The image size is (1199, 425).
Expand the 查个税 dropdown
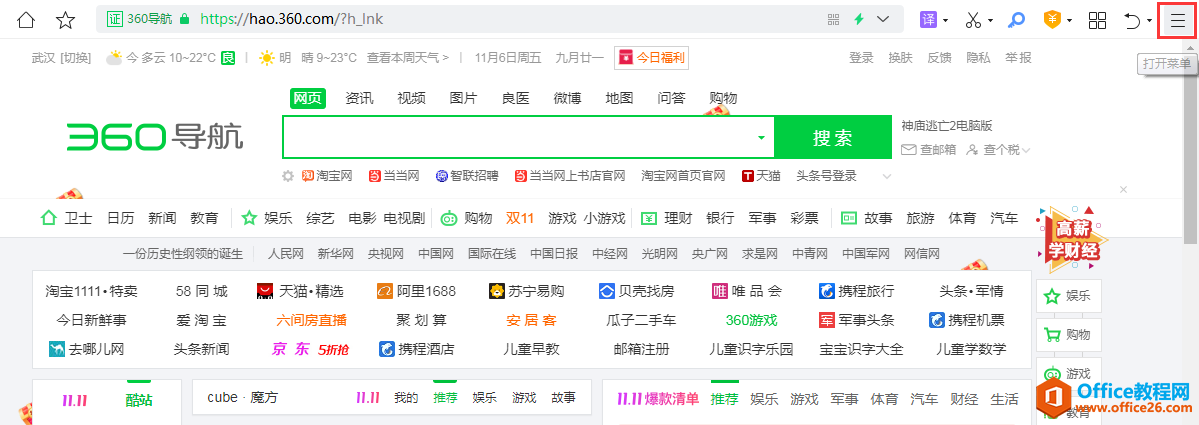tap(1024, 151)
